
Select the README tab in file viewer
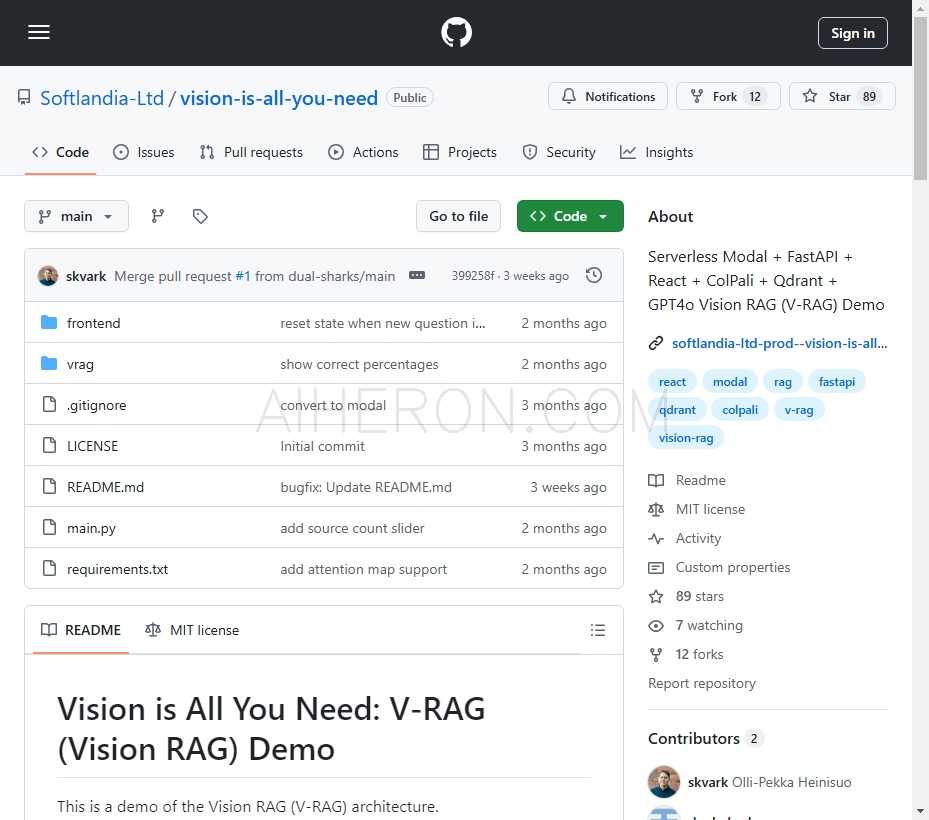[81, 630]
